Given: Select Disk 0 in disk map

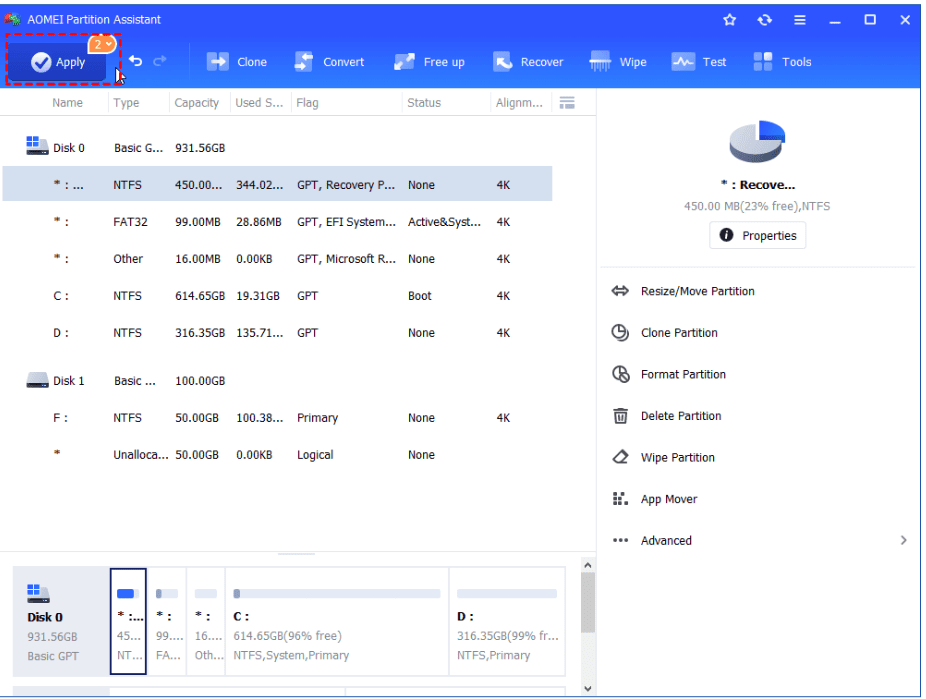Looking at the screenshot, I should click(x=61, y=622).
